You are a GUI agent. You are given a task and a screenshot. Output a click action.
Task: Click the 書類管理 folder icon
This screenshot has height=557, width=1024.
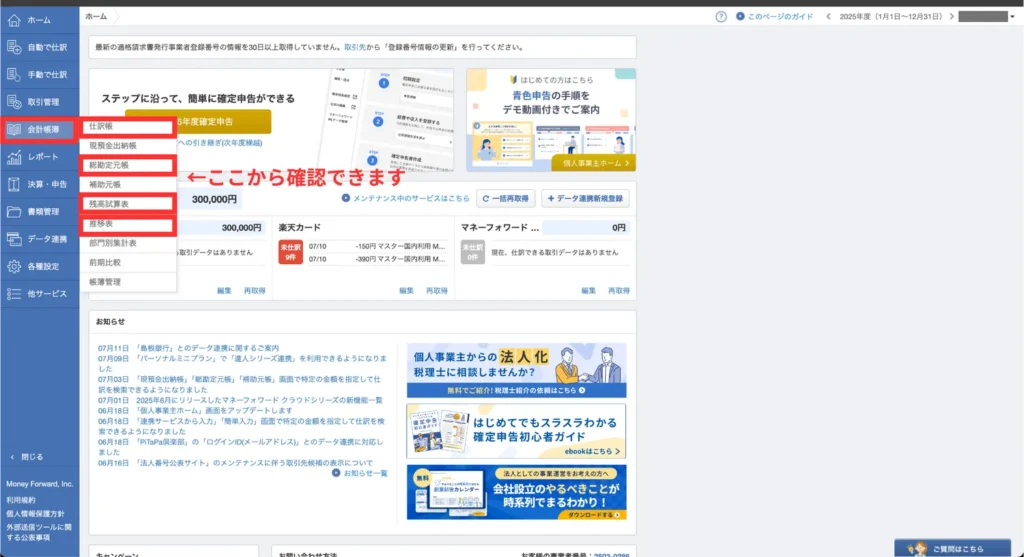pos(14,212)
